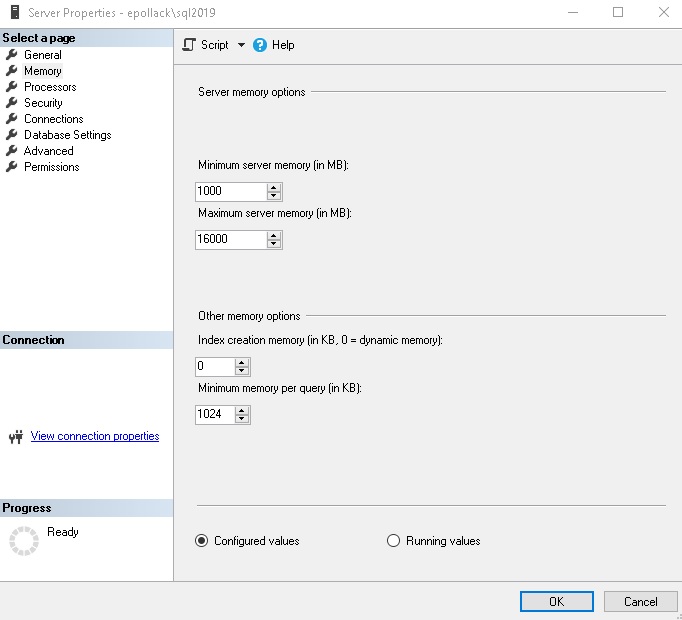Increase Minimum memory per query value
Image resolution: width=682 pixels, height=620 pixels.
(242, 410)
